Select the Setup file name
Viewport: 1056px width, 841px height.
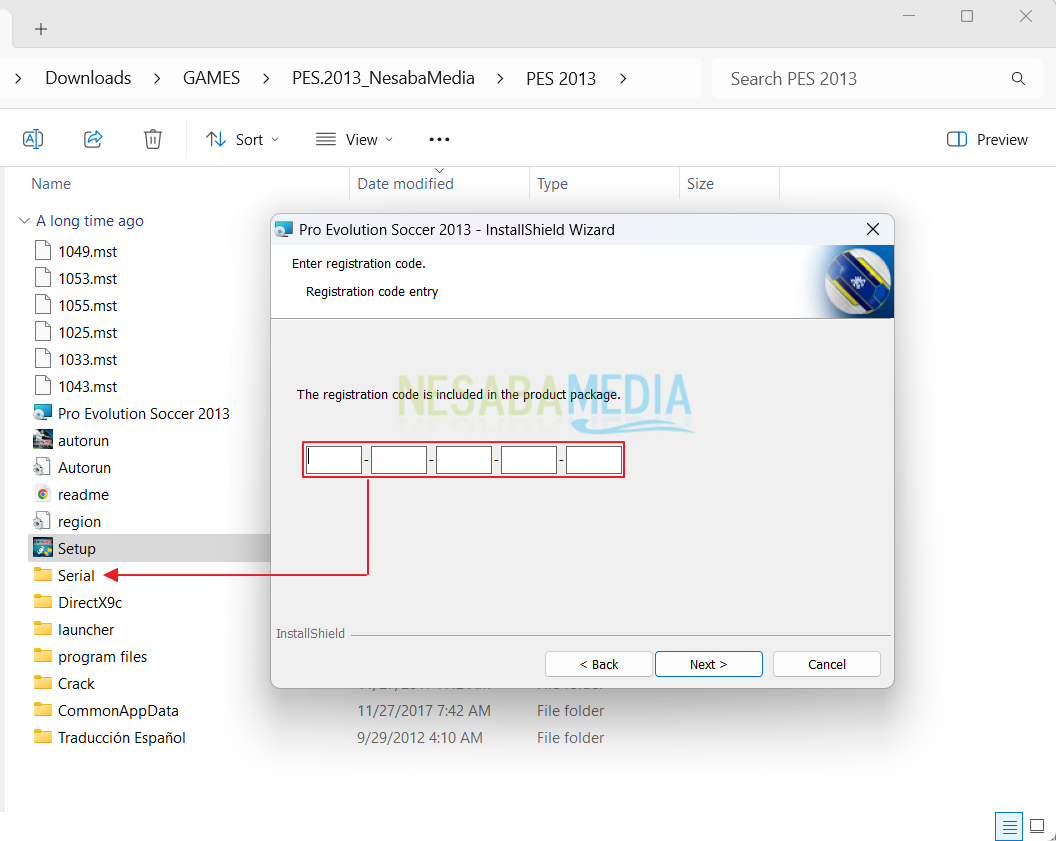pos(77,549)
